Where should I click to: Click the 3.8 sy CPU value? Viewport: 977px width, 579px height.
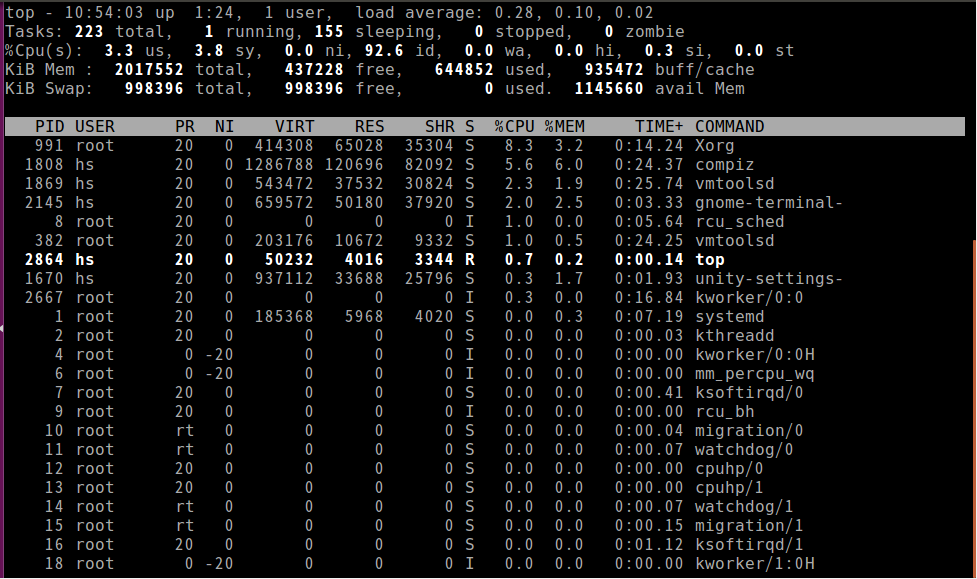(209, 50)
